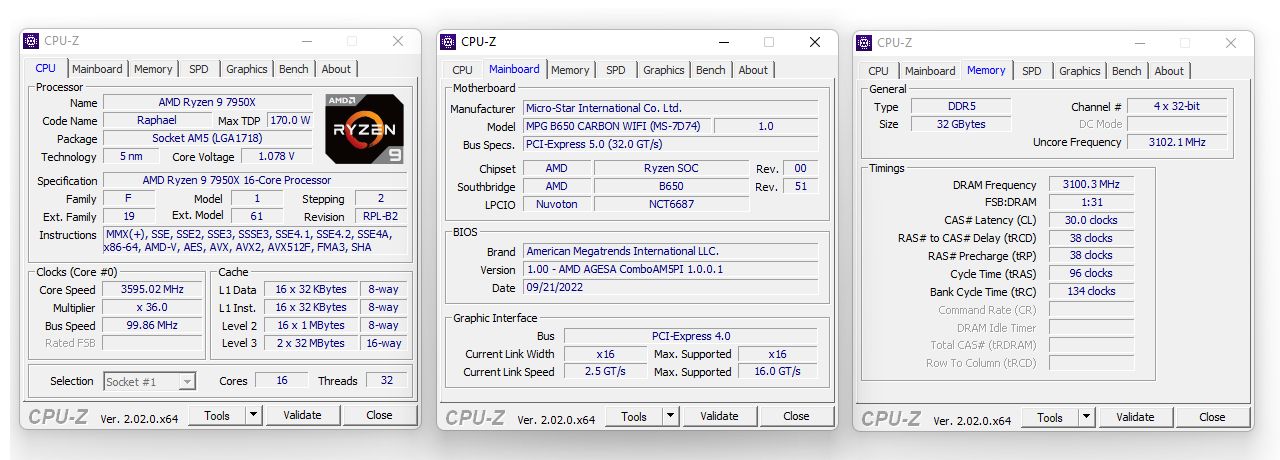1280x460 pixels.
Task: Open Bench tab in the CPU window
Action: (x=294, y=69)
